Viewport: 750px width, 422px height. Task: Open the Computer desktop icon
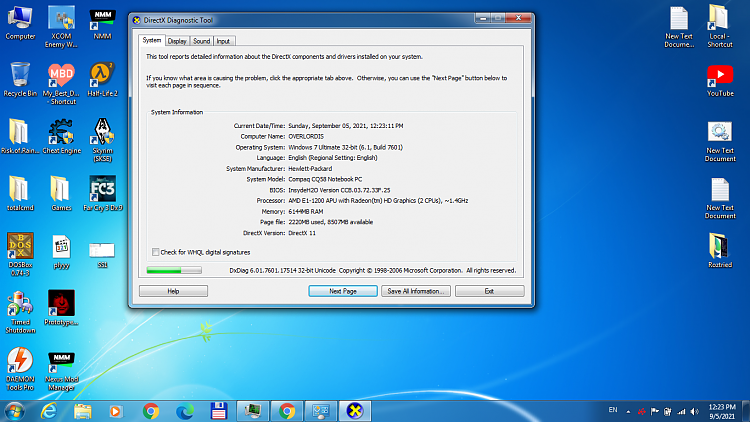pyautogui.click(x=20, y=23)
